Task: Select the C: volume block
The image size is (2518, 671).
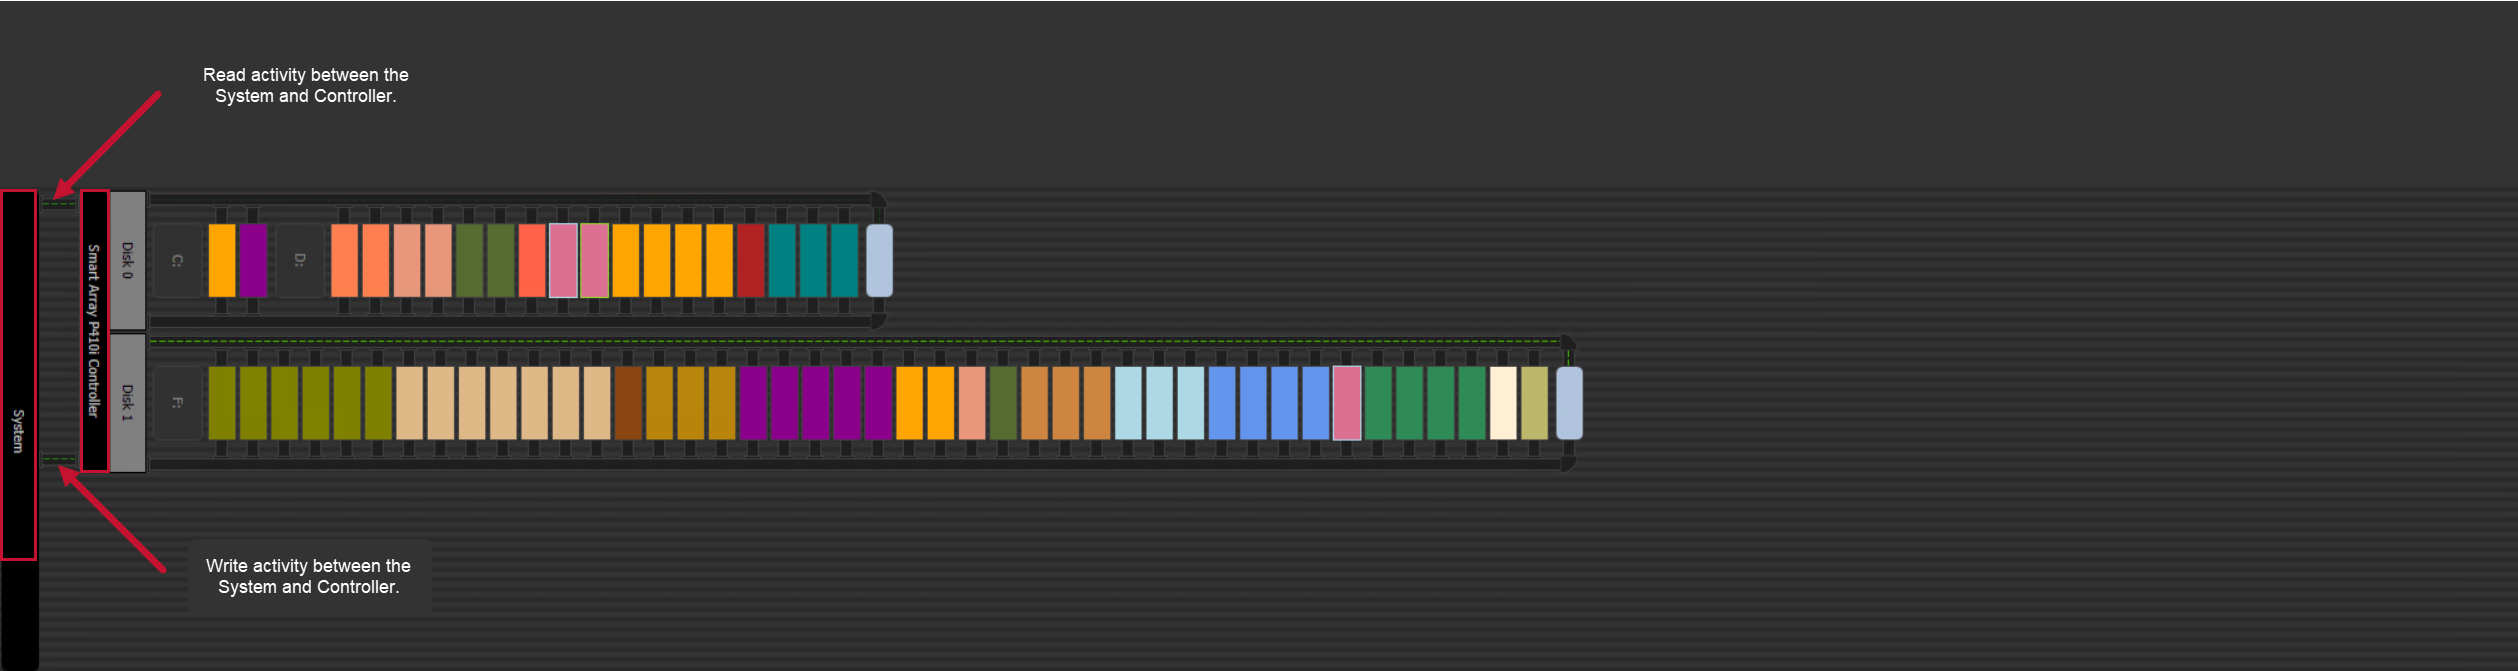Action: tap(177, 261)
